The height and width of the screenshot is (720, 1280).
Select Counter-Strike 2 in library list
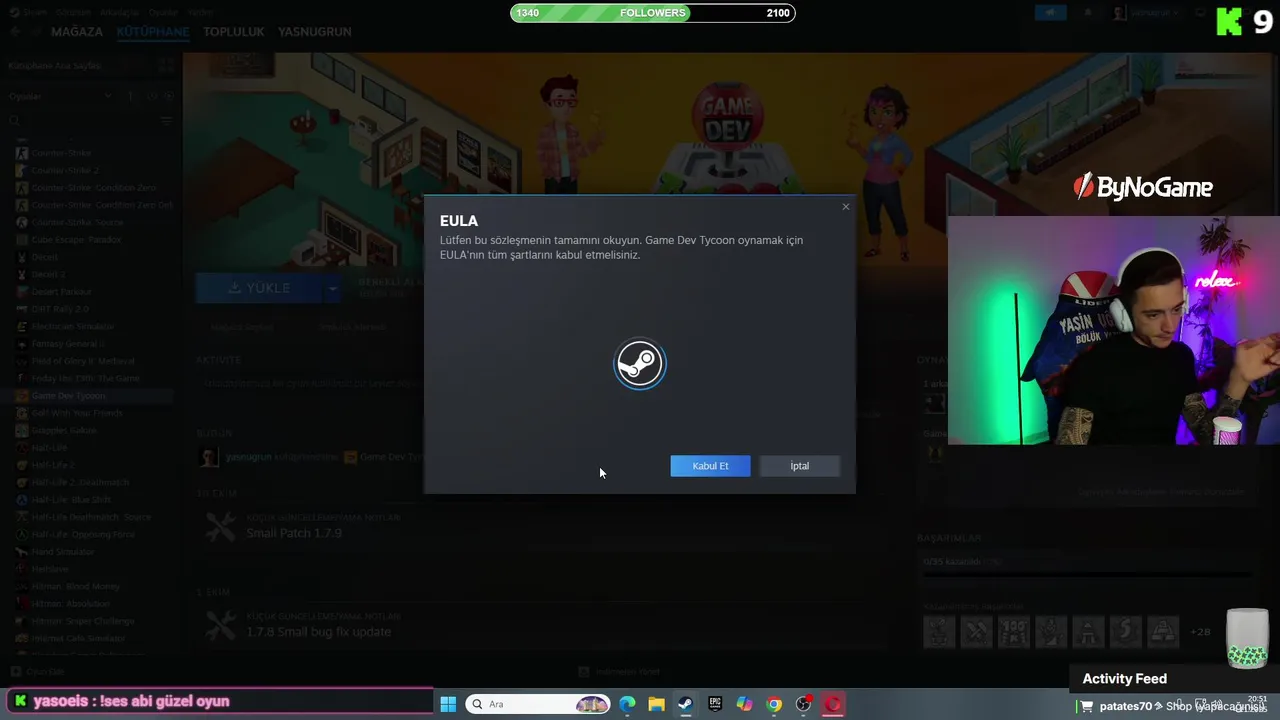(64, 171)
